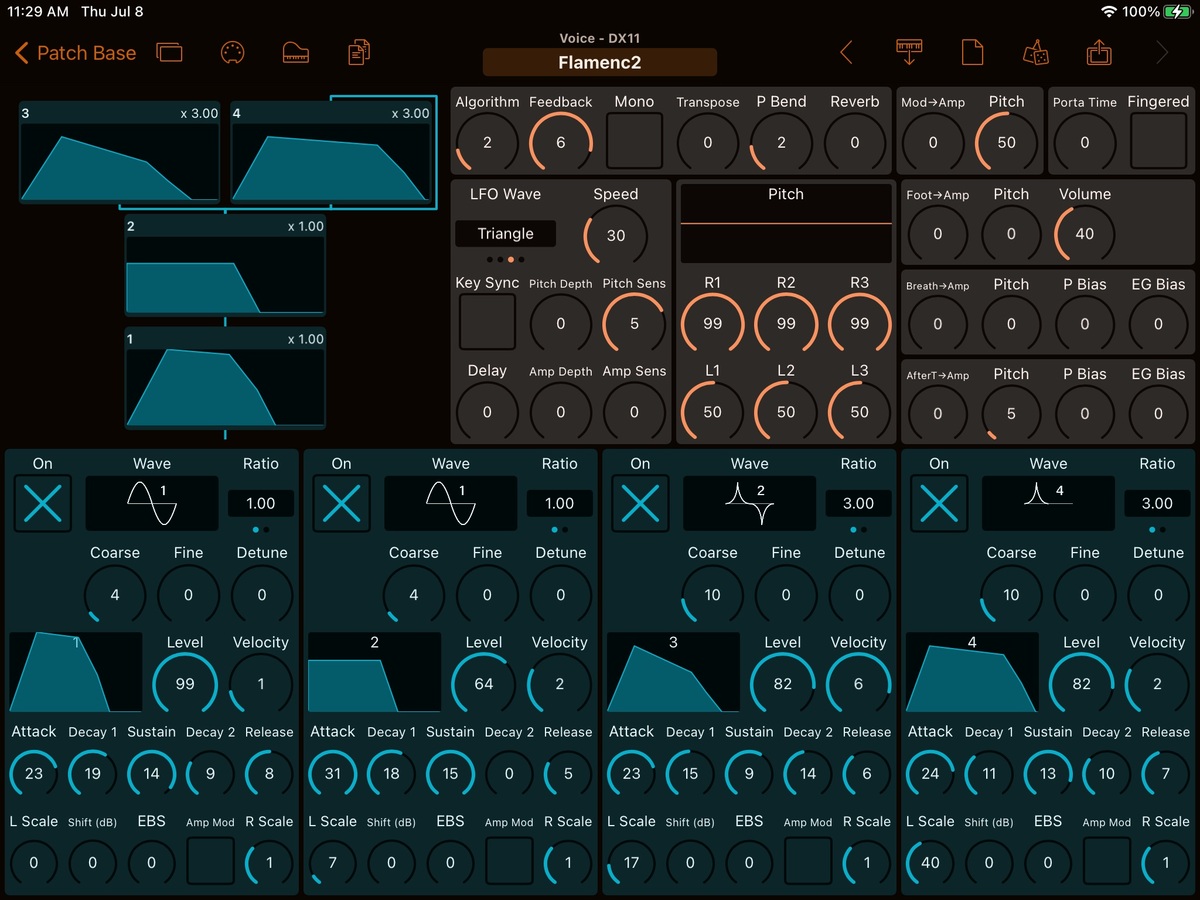Tap the Porta Time knob

(1085, 142)
